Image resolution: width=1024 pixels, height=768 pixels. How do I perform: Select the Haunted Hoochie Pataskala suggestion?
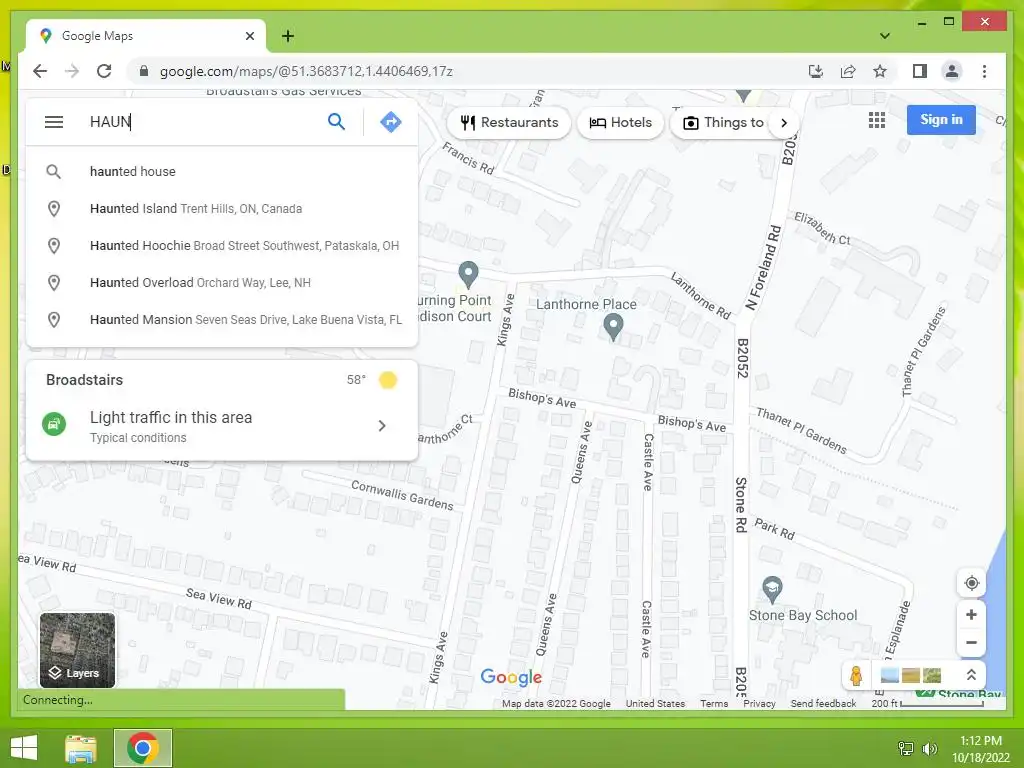(x=222, y=246)
